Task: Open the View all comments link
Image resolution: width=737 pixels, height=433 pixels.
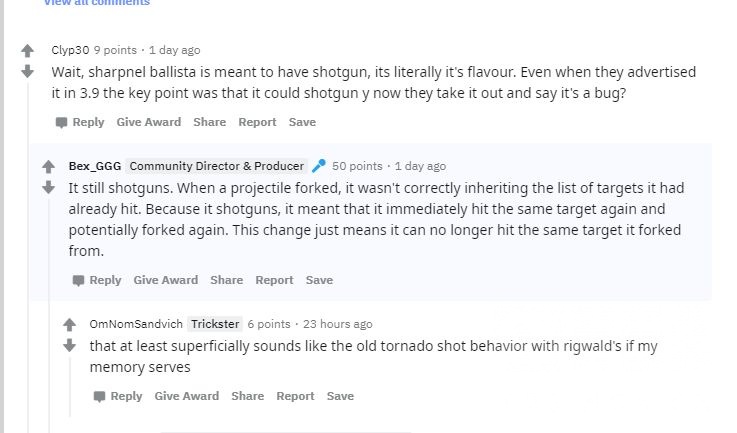Action: pos(96,3)
